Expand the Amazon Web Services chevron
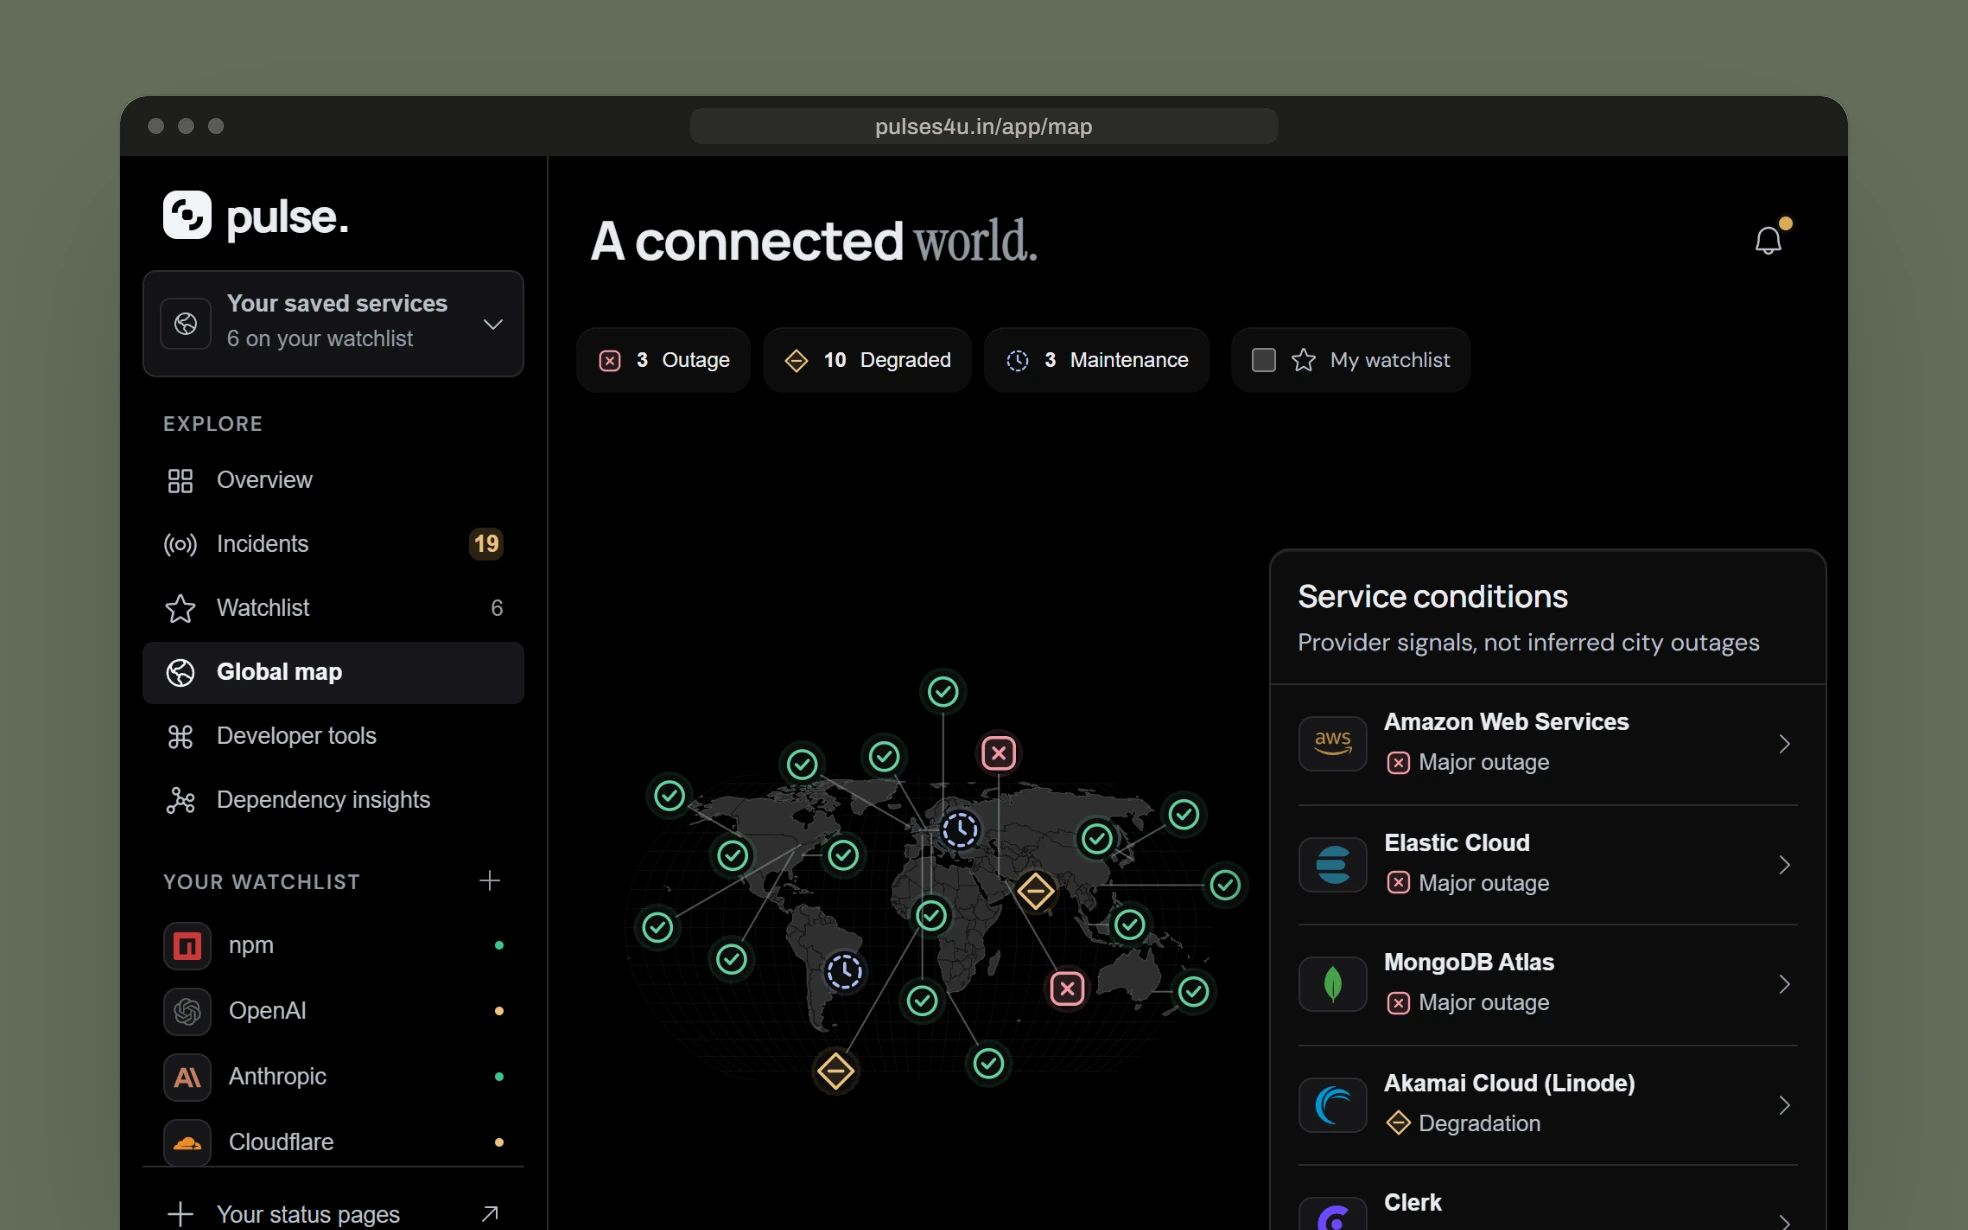This screenshot has width=1968, height=1230. pos(1784,743)
